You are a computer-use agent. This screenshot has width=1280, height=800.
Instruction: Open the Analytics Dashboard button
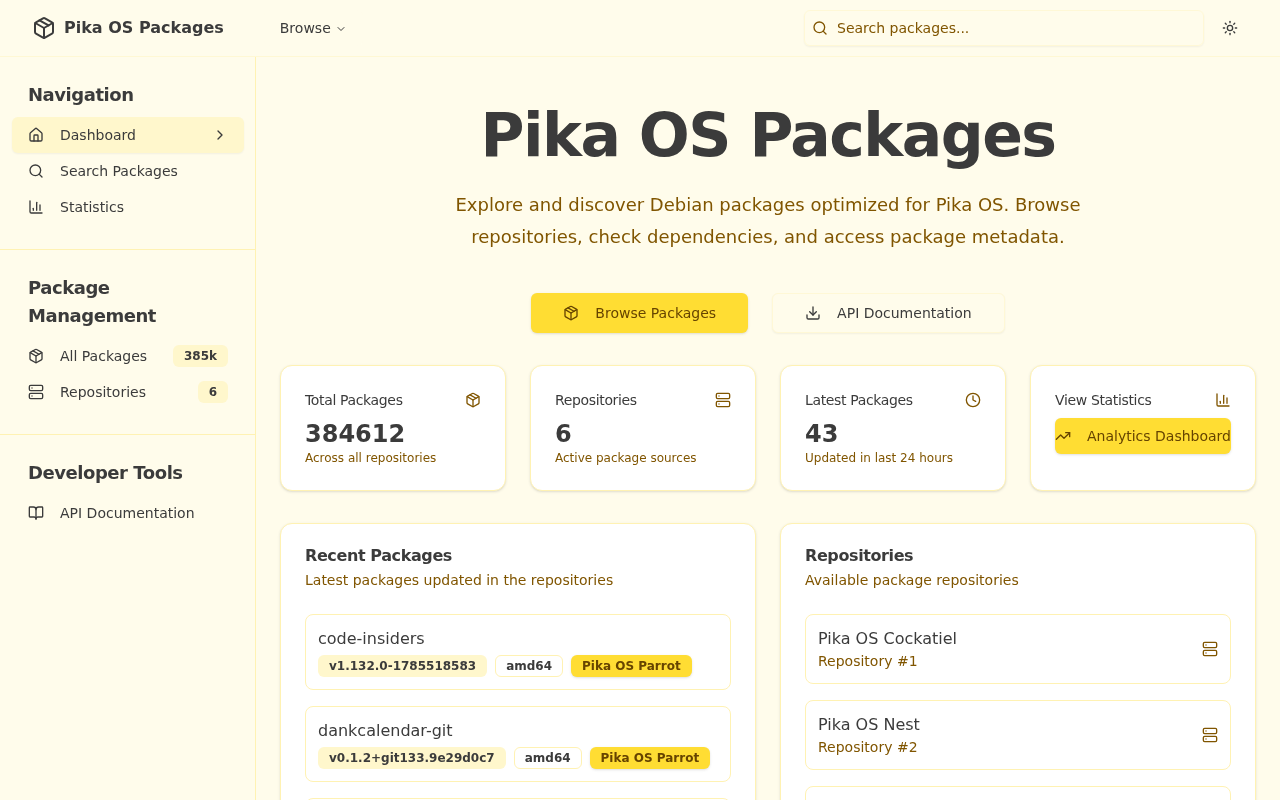(1143, 436)
